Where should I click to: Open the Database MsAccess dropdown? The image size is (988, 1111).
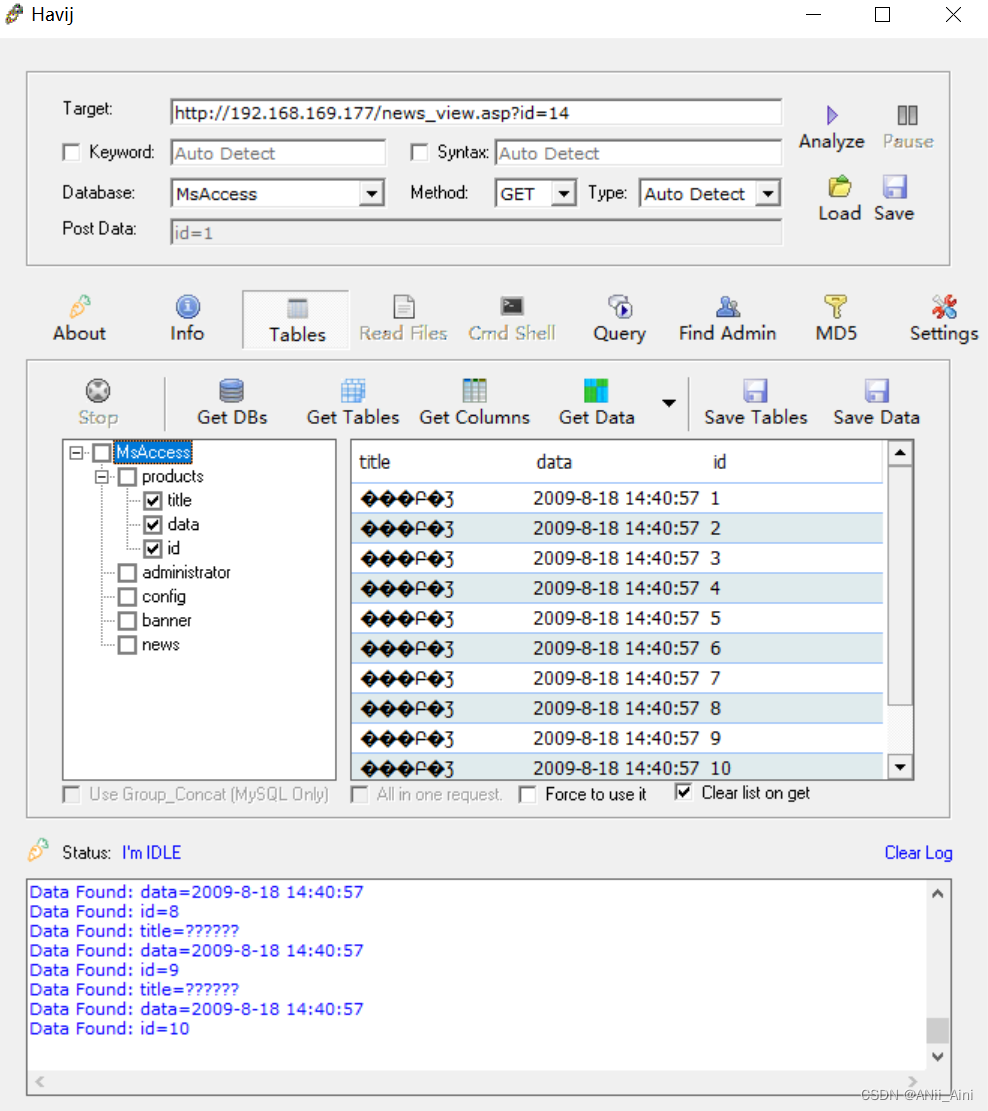[371, 193]
